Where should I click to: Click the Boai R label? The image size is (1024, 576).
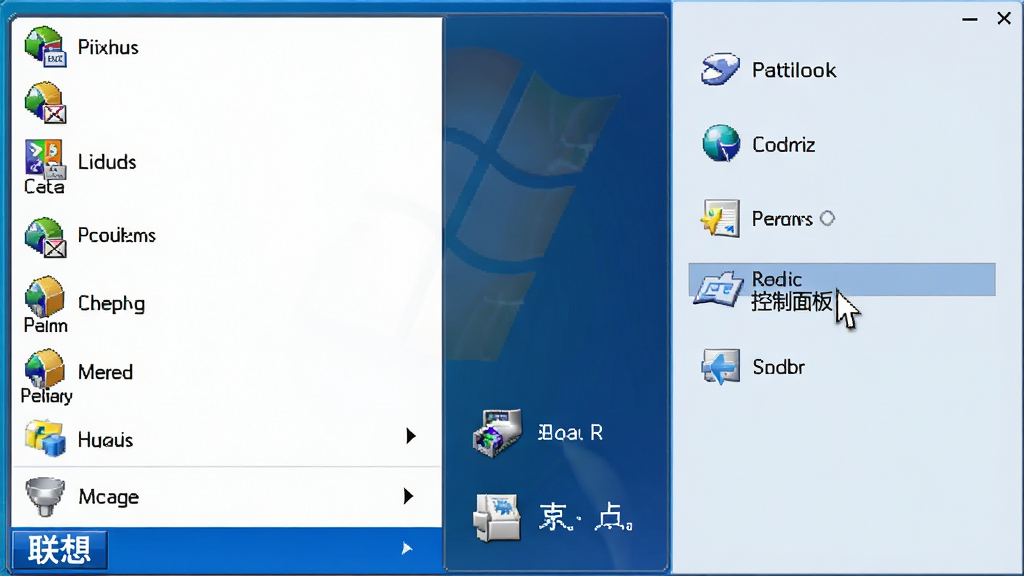tap(570, 432)
